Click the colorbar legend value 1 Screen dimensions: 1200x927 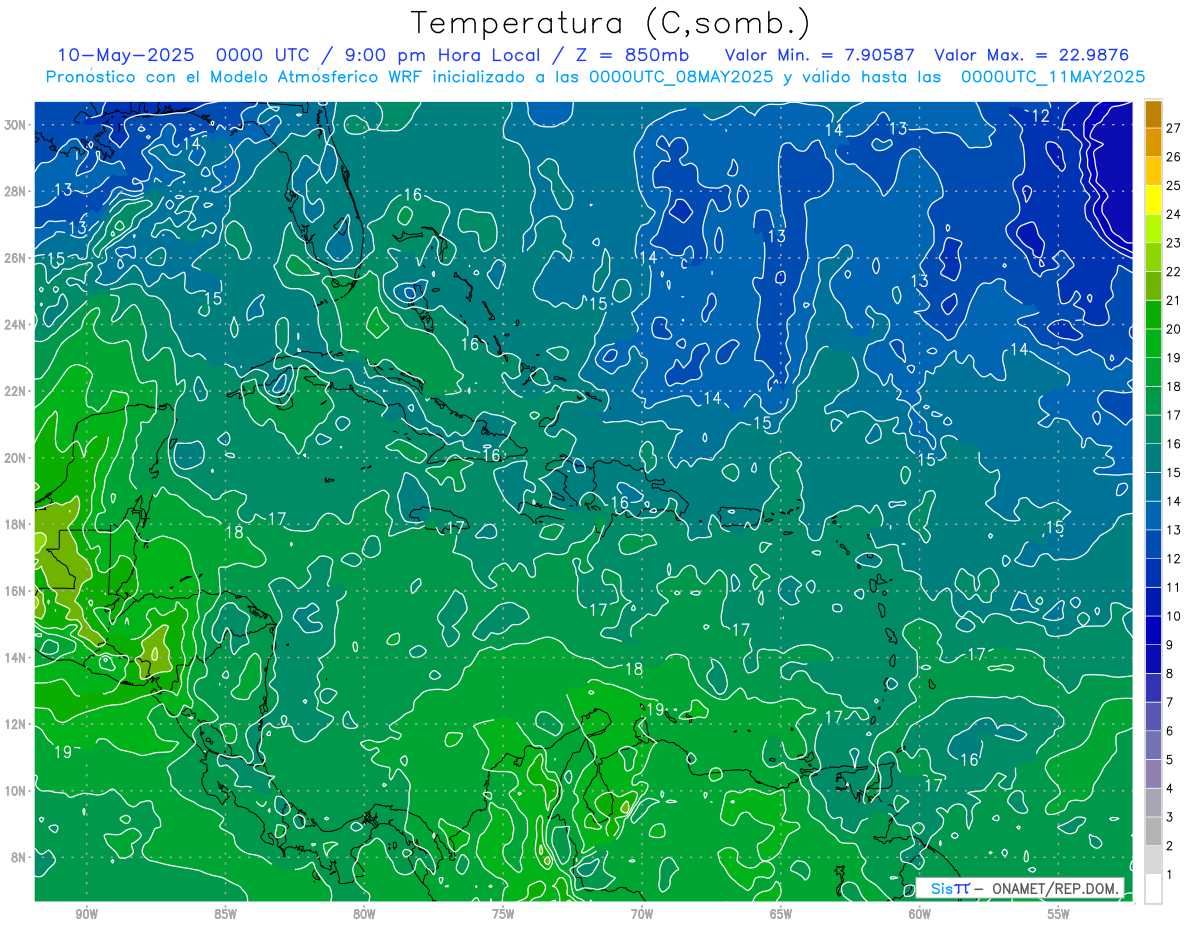(1170, 875)
